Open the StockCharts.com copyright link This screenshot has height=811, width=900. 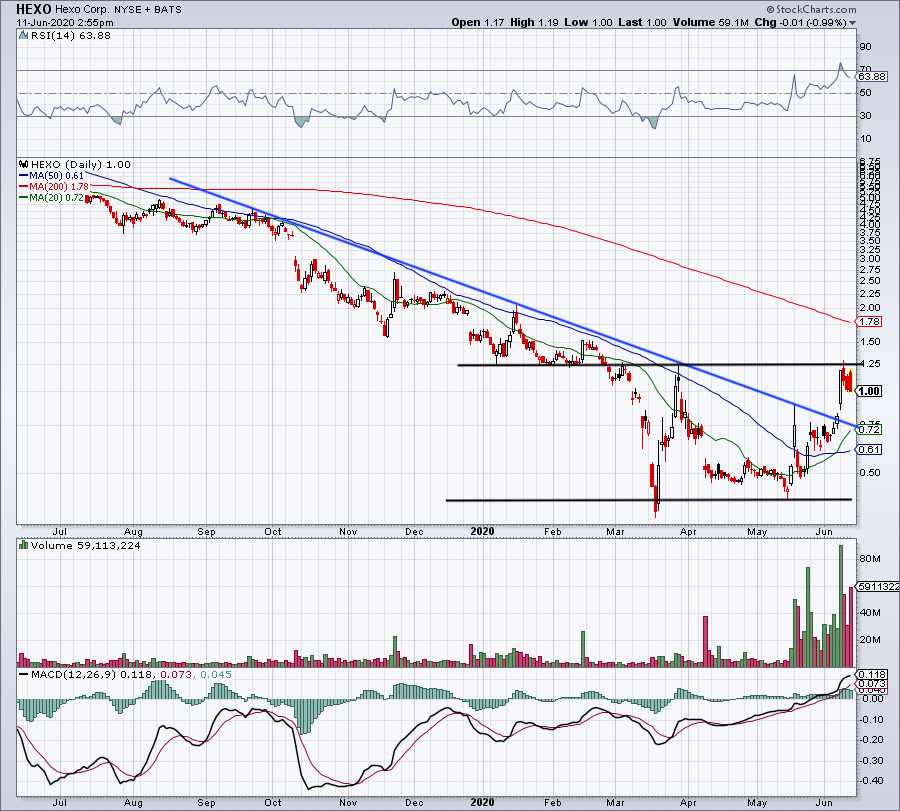(811, 9)
